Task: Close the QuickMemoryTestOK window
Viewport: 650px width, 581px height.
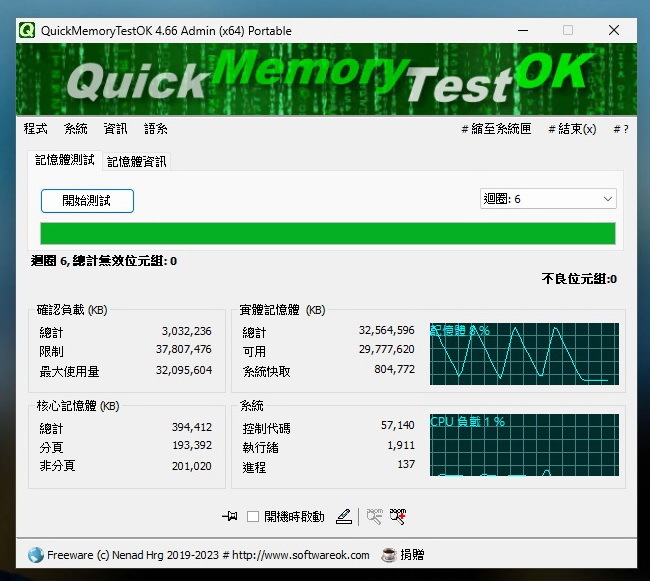Action: (614, 30)
